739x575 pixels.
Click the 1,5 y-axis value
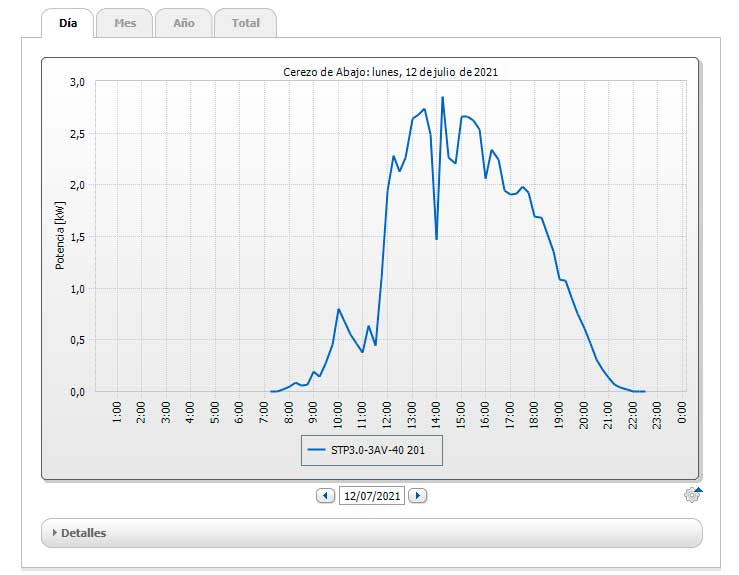(x=77, y=237)
